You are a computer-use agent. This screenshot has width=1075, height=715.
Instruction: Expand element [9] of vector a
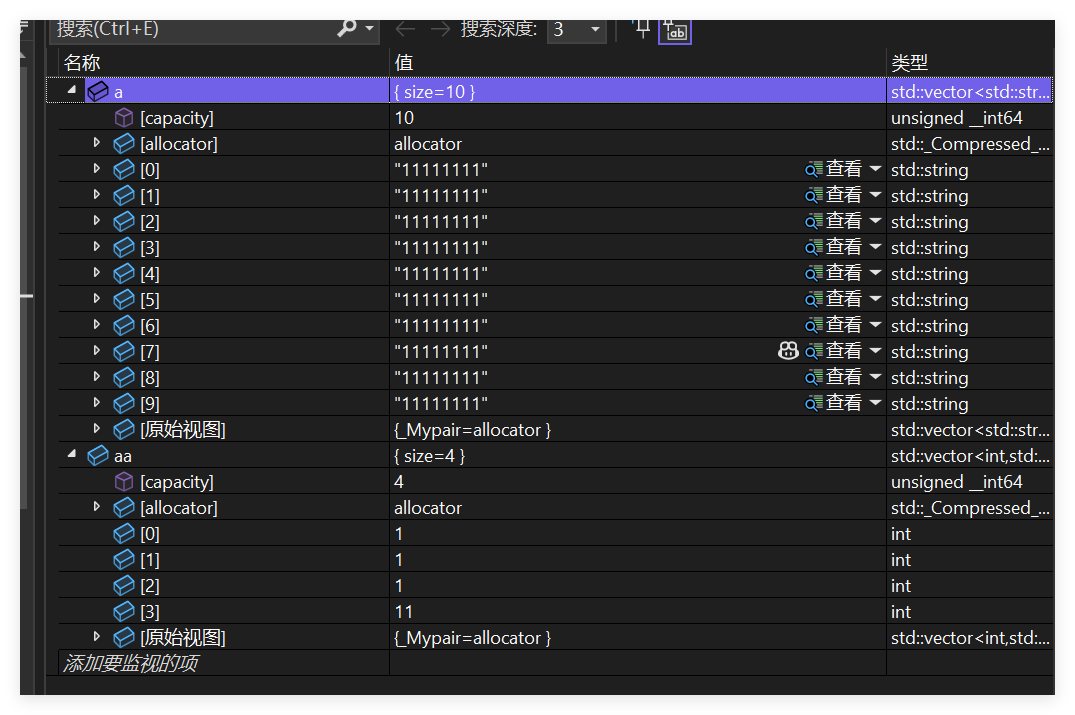click(x=96, y=403)
